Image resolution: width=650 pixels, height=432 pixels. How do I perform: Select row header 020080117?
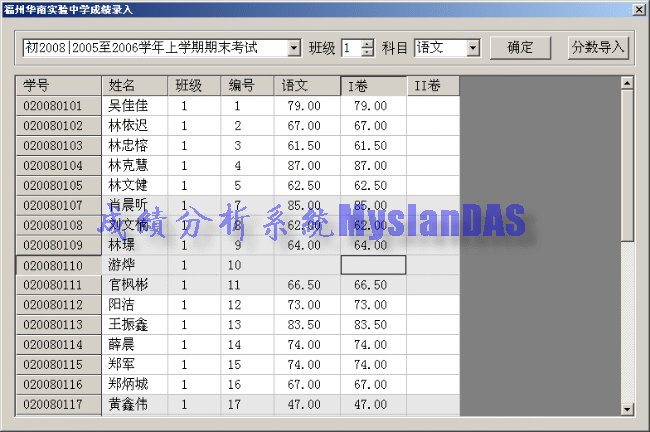tap(58, 405)
